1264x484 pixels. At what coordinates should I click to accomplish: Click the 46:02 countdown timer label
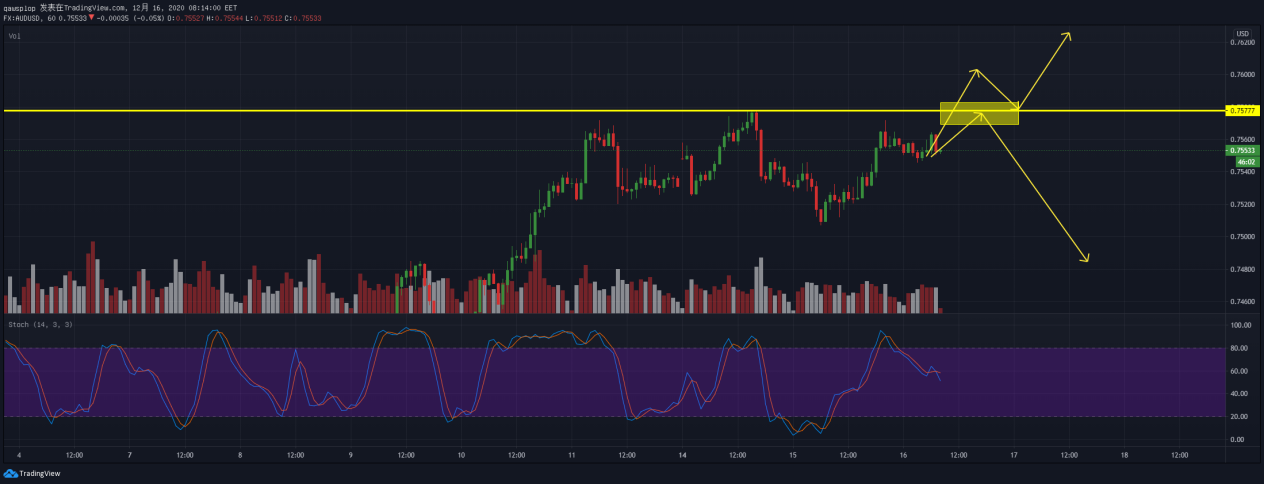coord(1245,161)
